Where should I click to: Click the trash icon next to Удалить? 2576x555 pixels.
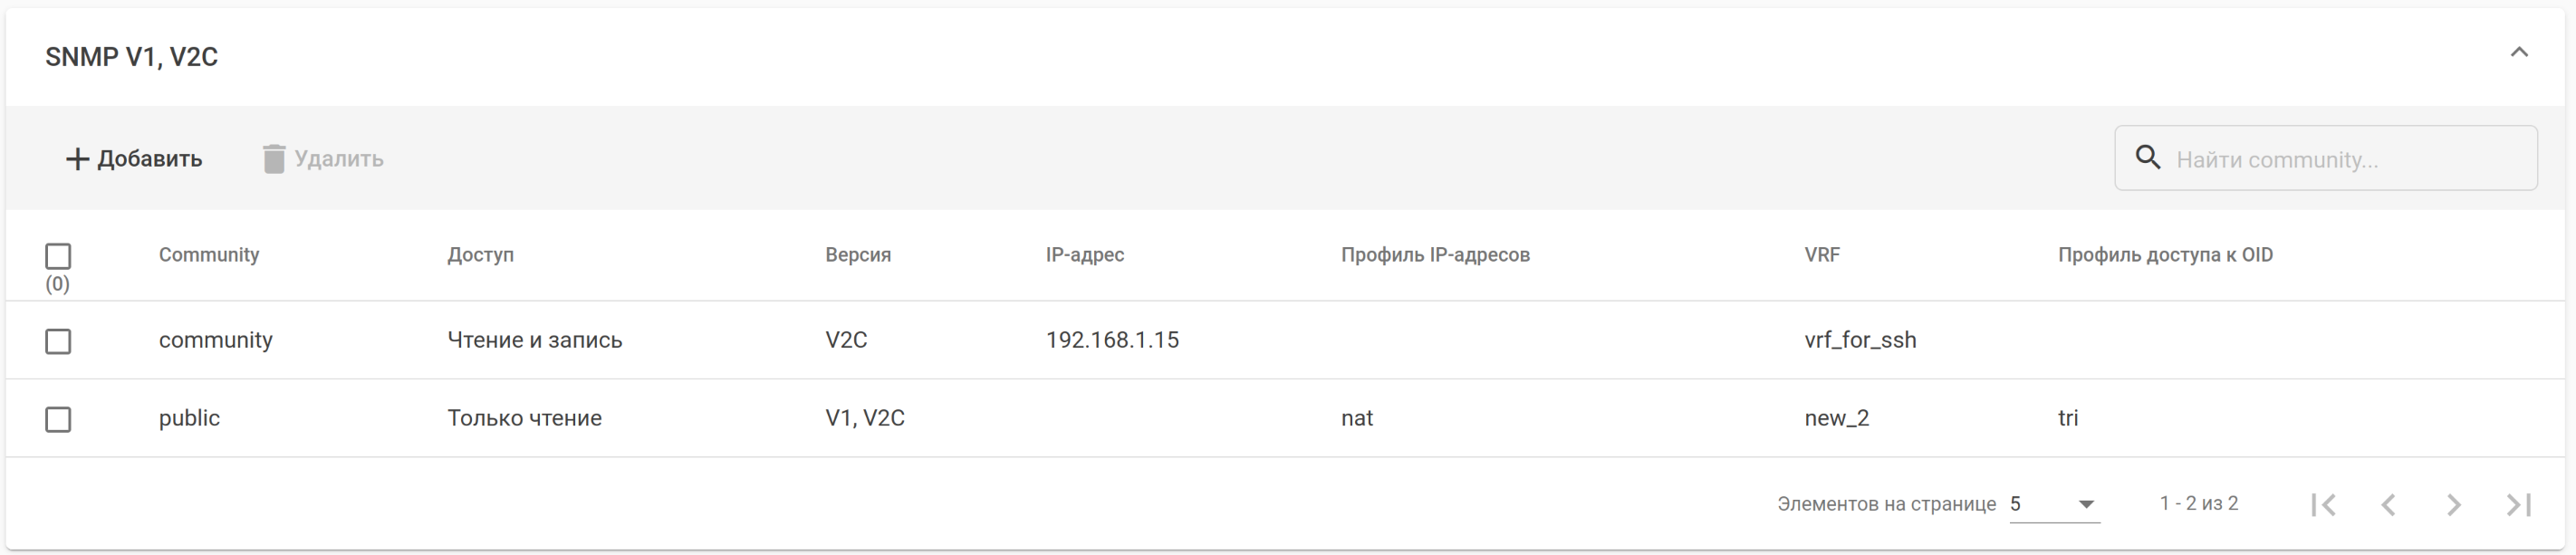pos(273,159)
